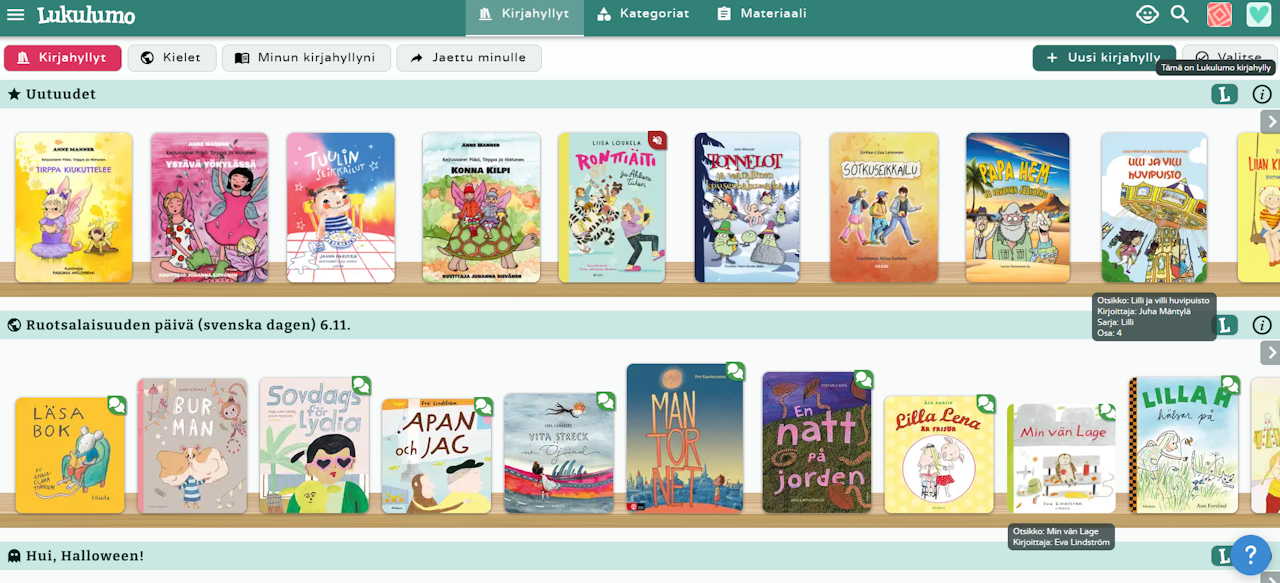Select the Kielet filter button
1280x583 pixels.
point(172,58)
